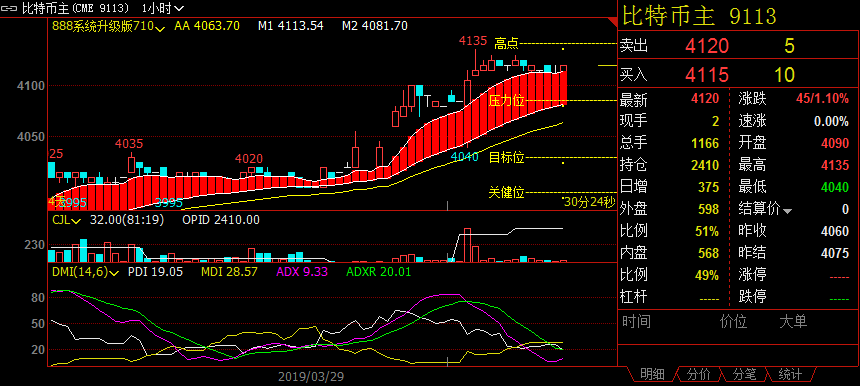Click the 关健位 level label

click(506, 192)
